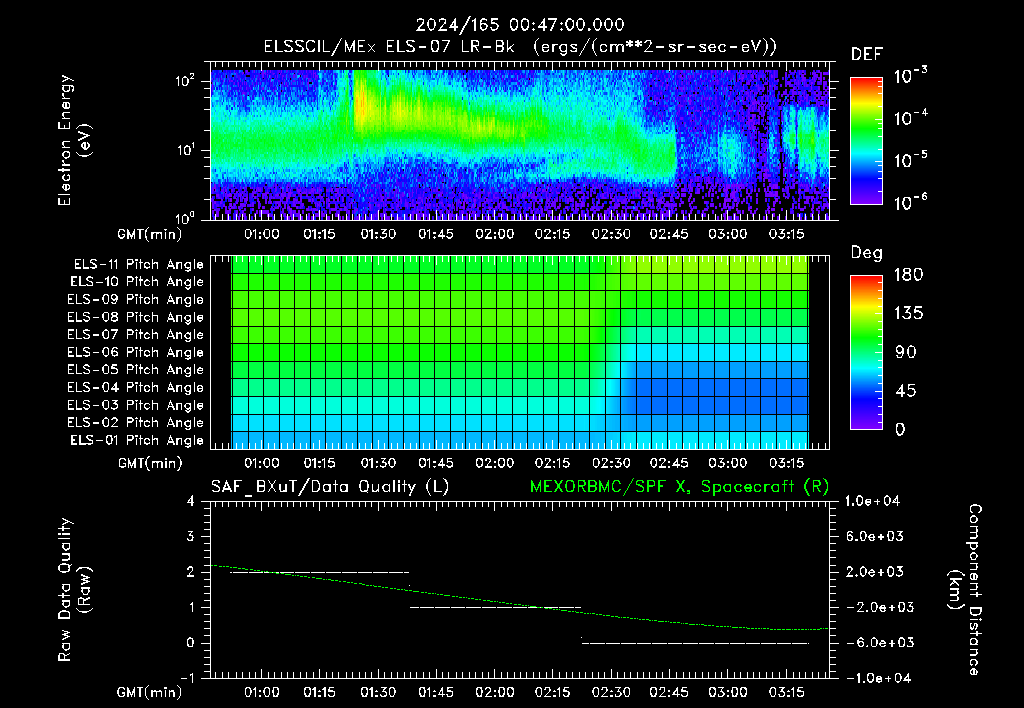
Task: Select ELS-03 Pitch Angle row label
Action: tap(135, 406)
